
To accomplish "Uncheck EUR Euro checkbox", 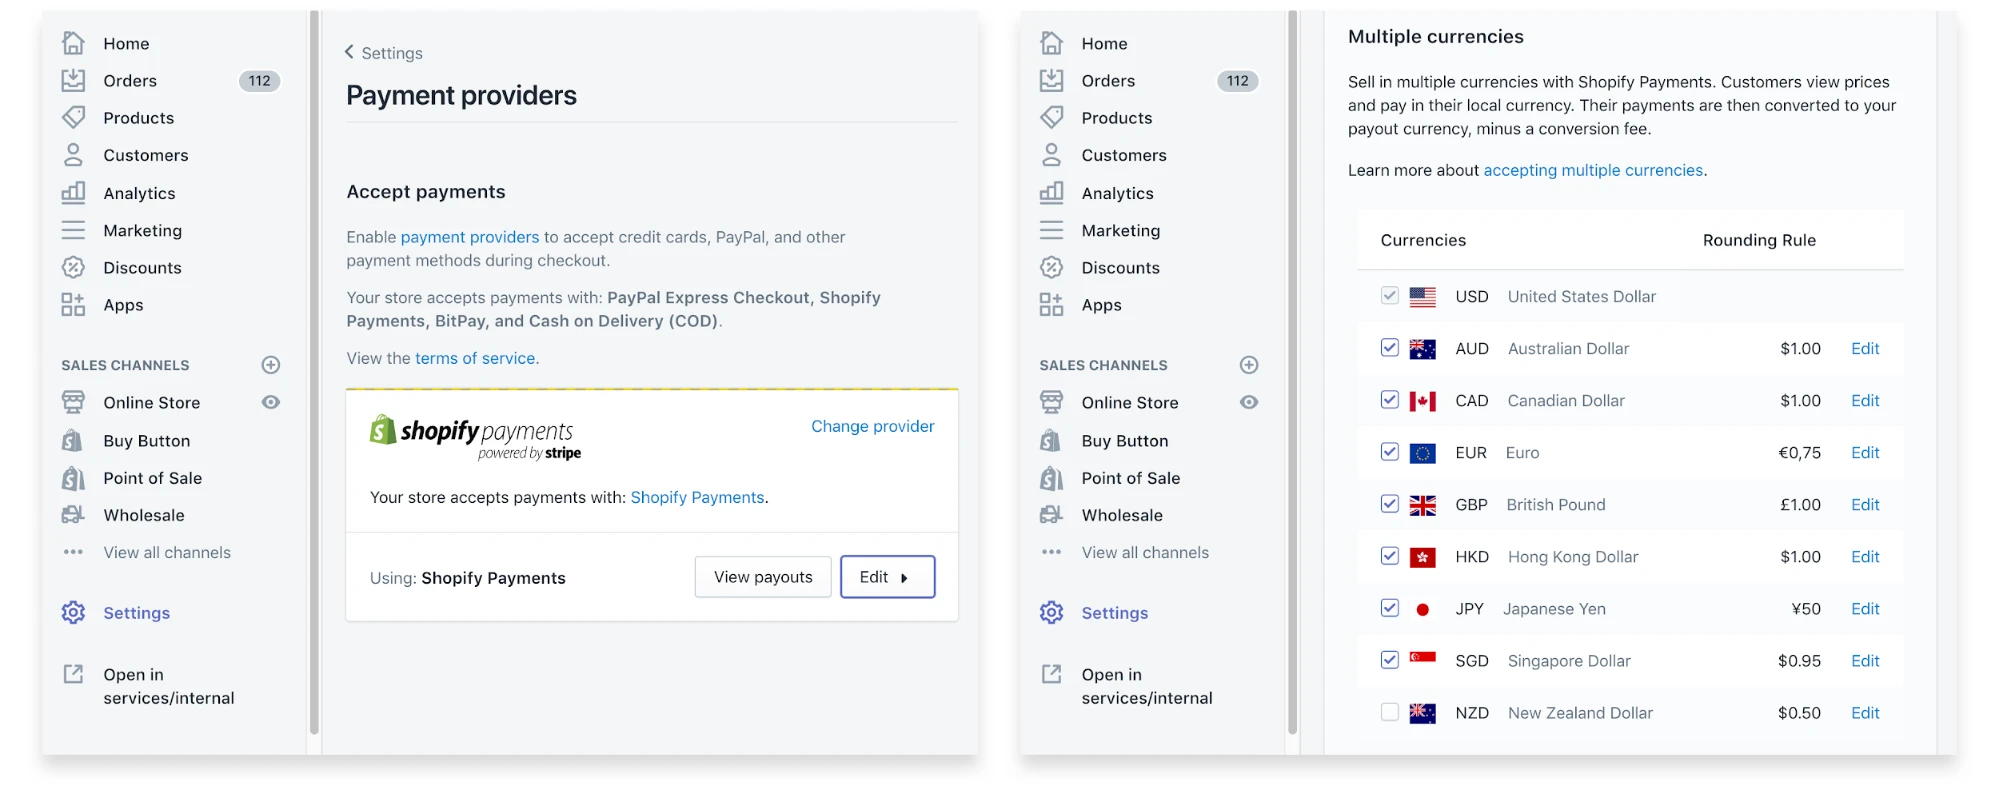I will pyautogui.click(x=1389, y=451).
